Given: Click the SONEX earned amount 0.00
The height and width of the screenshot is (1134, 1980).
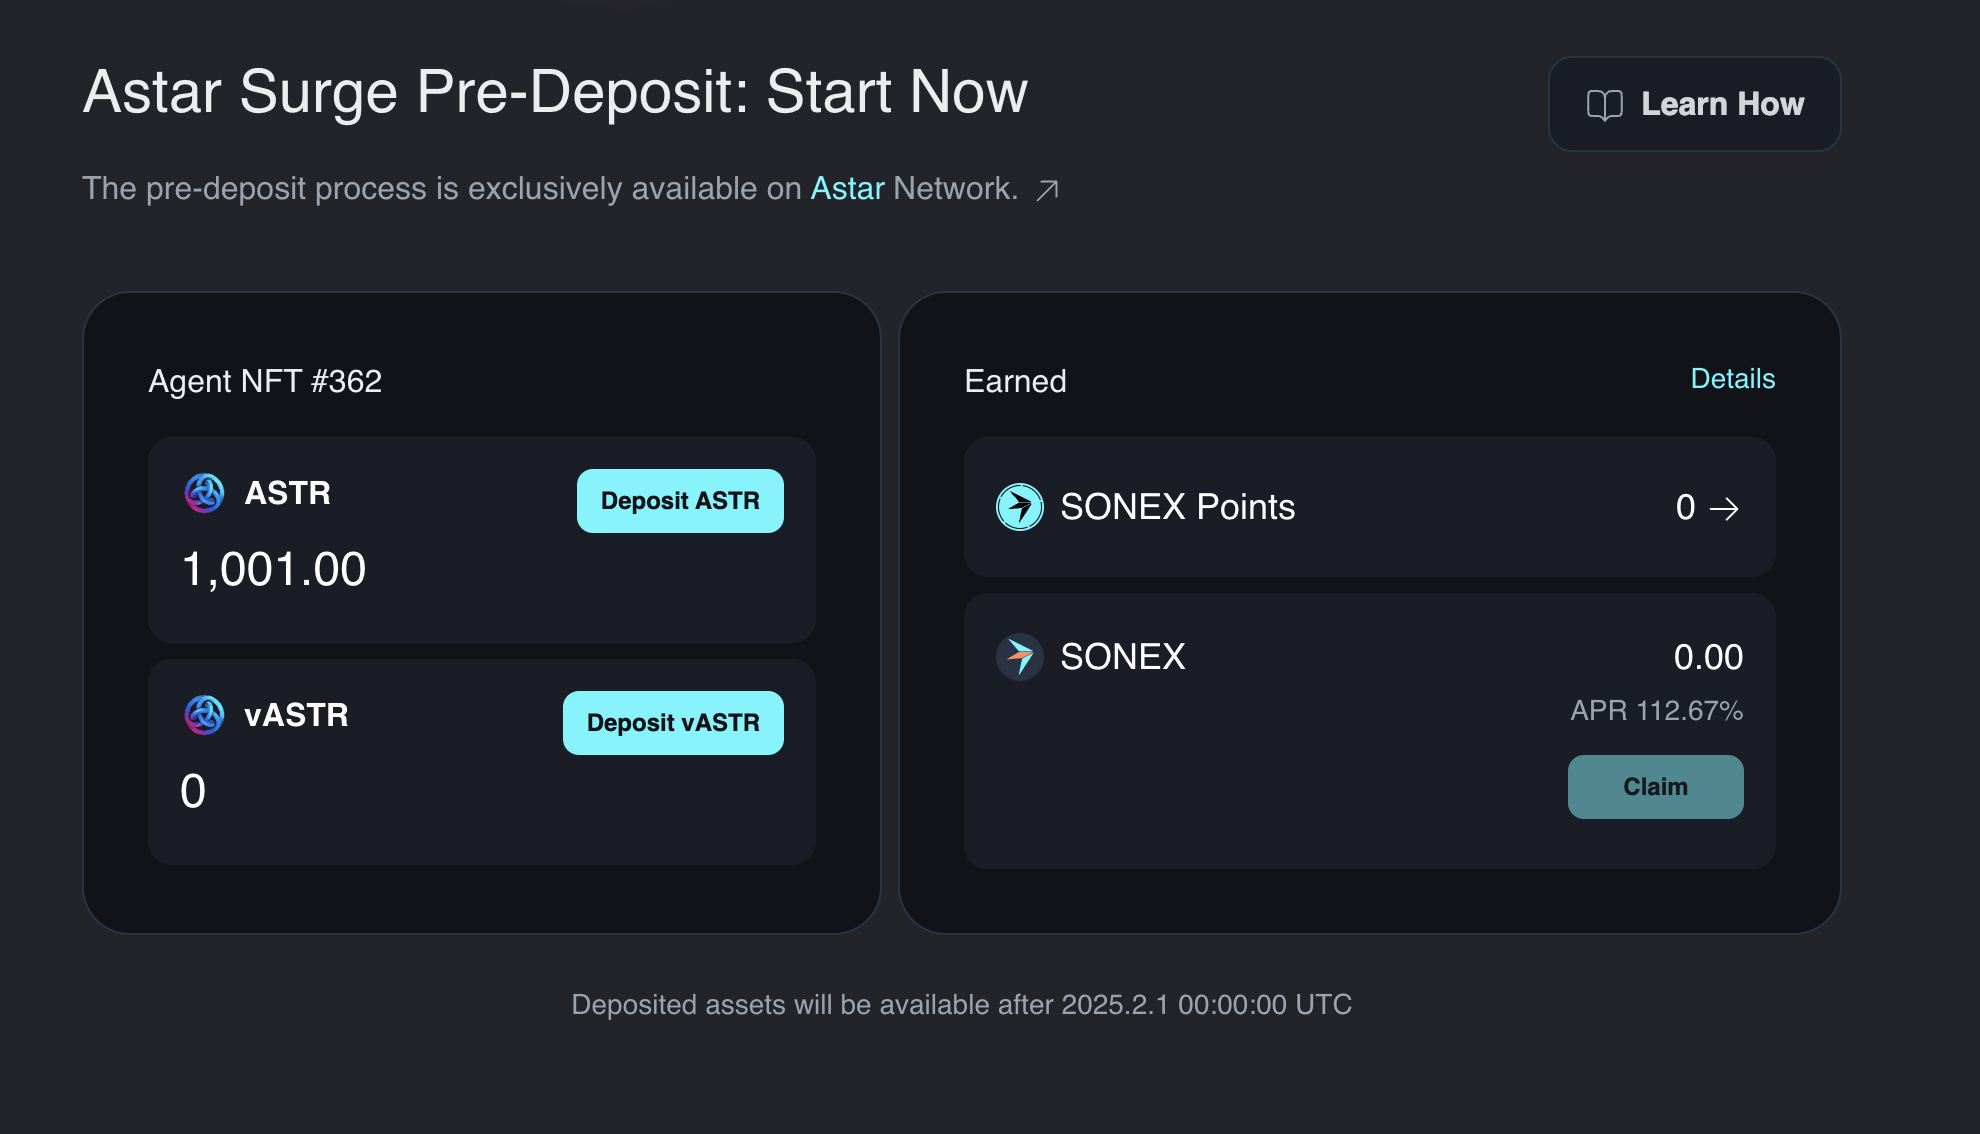Looking at the screenshot, I should tap(1708, 657).
